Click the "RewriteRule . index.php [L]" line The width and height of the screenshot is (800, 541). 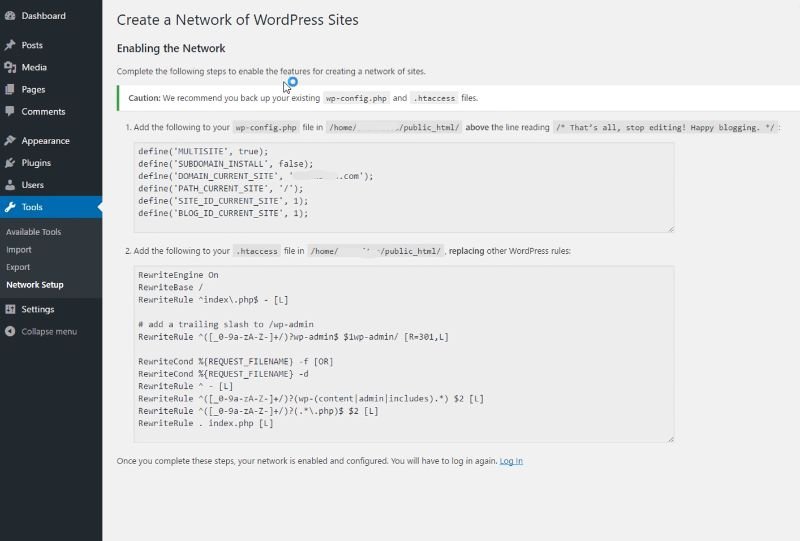point(206,423)
